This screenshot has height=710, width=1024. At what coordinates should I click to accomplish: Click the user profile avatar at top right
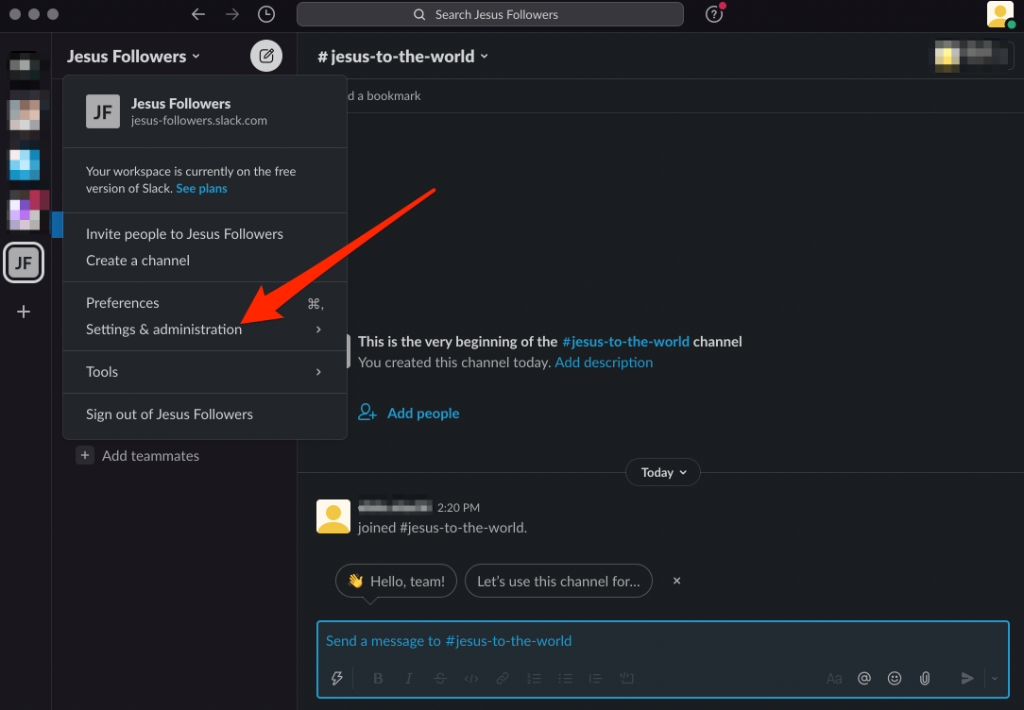(1000, 14)
